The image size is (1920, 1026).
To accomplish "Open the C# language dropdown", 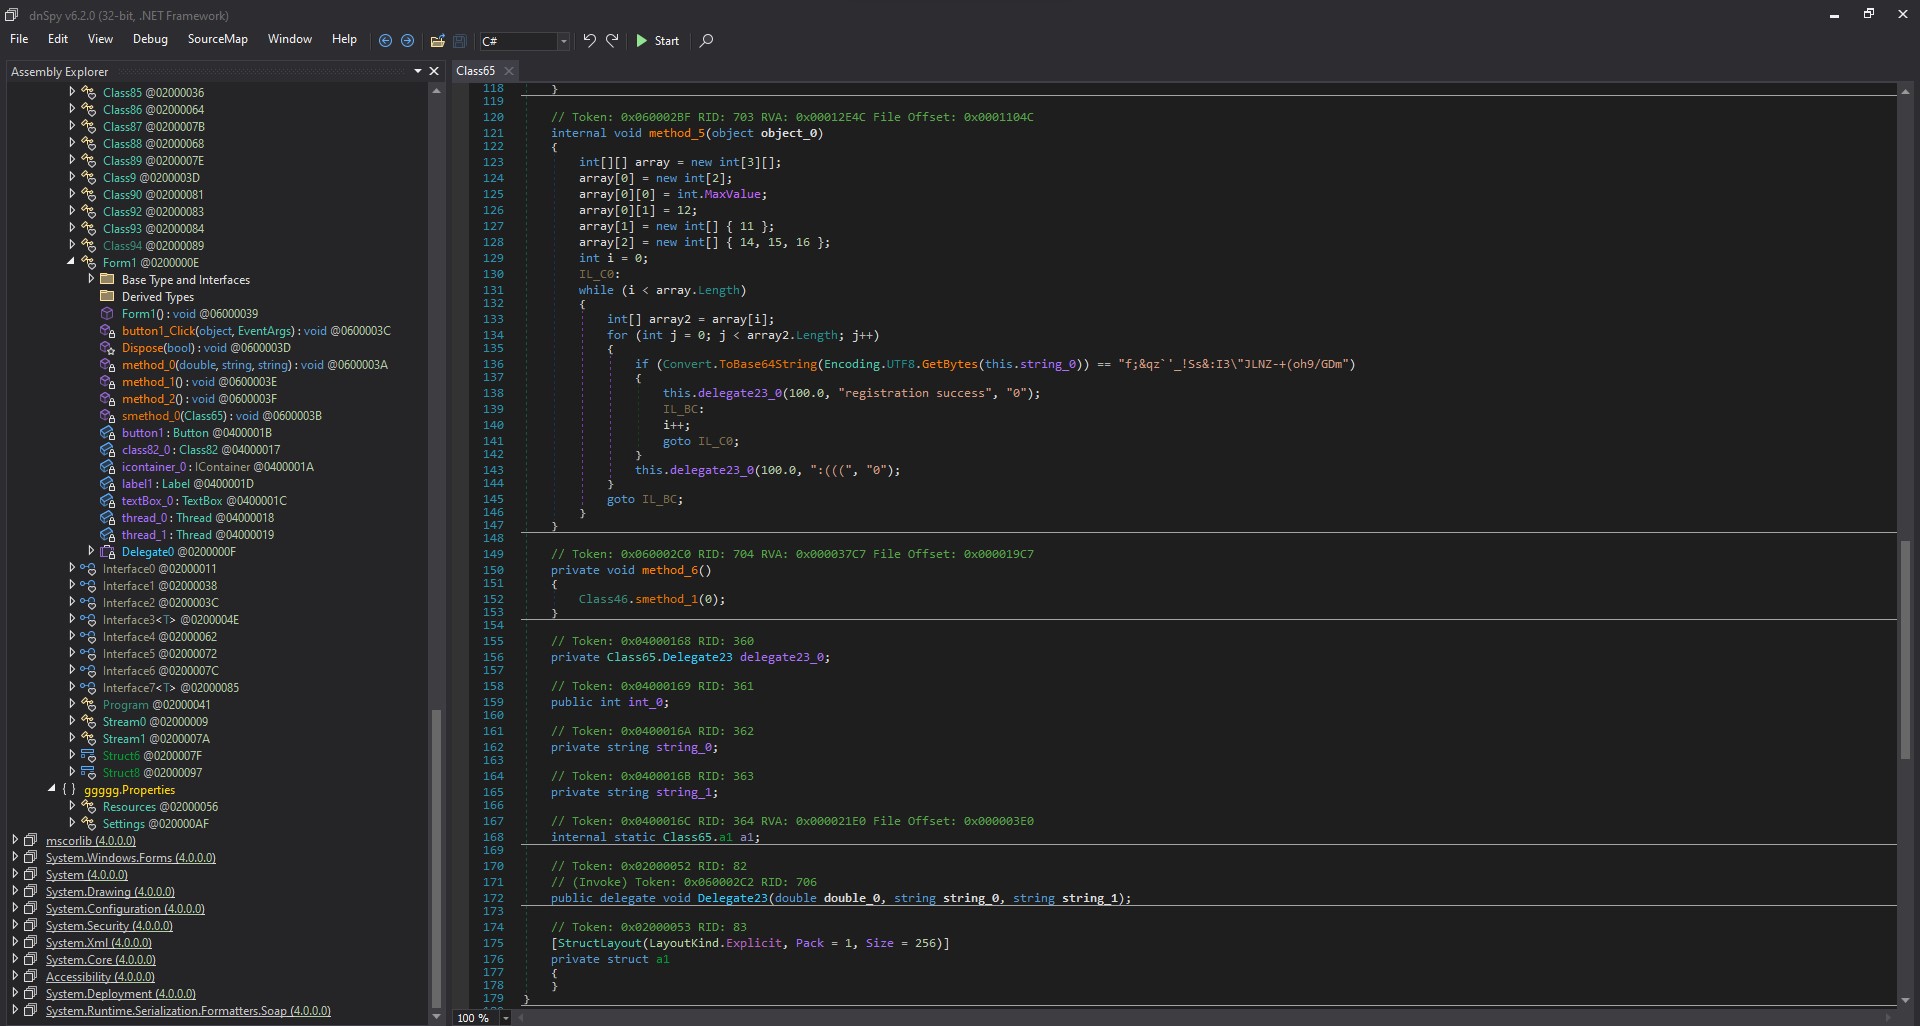I will coord(563,41).
